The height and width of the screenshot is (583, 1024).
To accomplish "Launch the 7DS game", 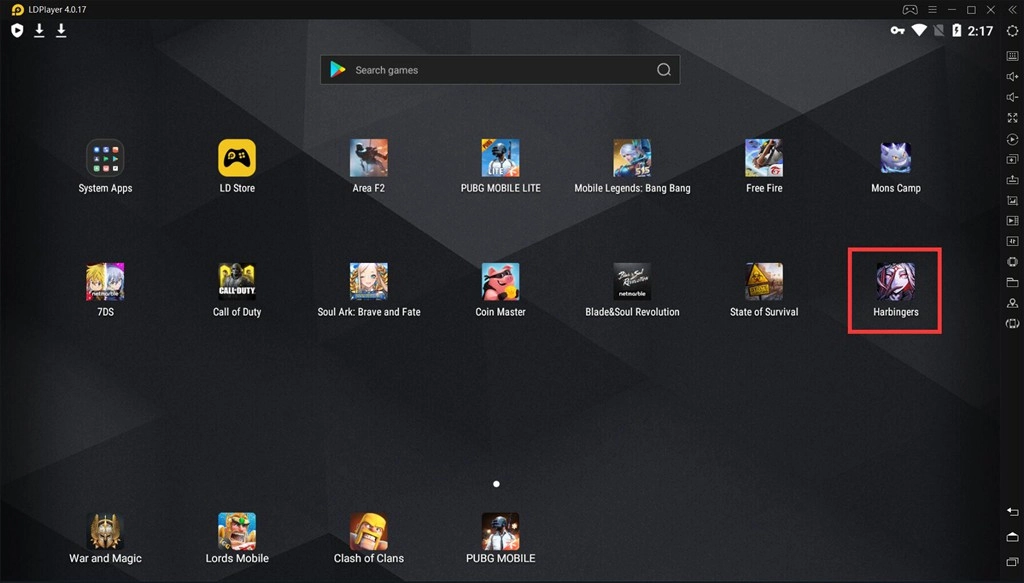I will point(105,282).
